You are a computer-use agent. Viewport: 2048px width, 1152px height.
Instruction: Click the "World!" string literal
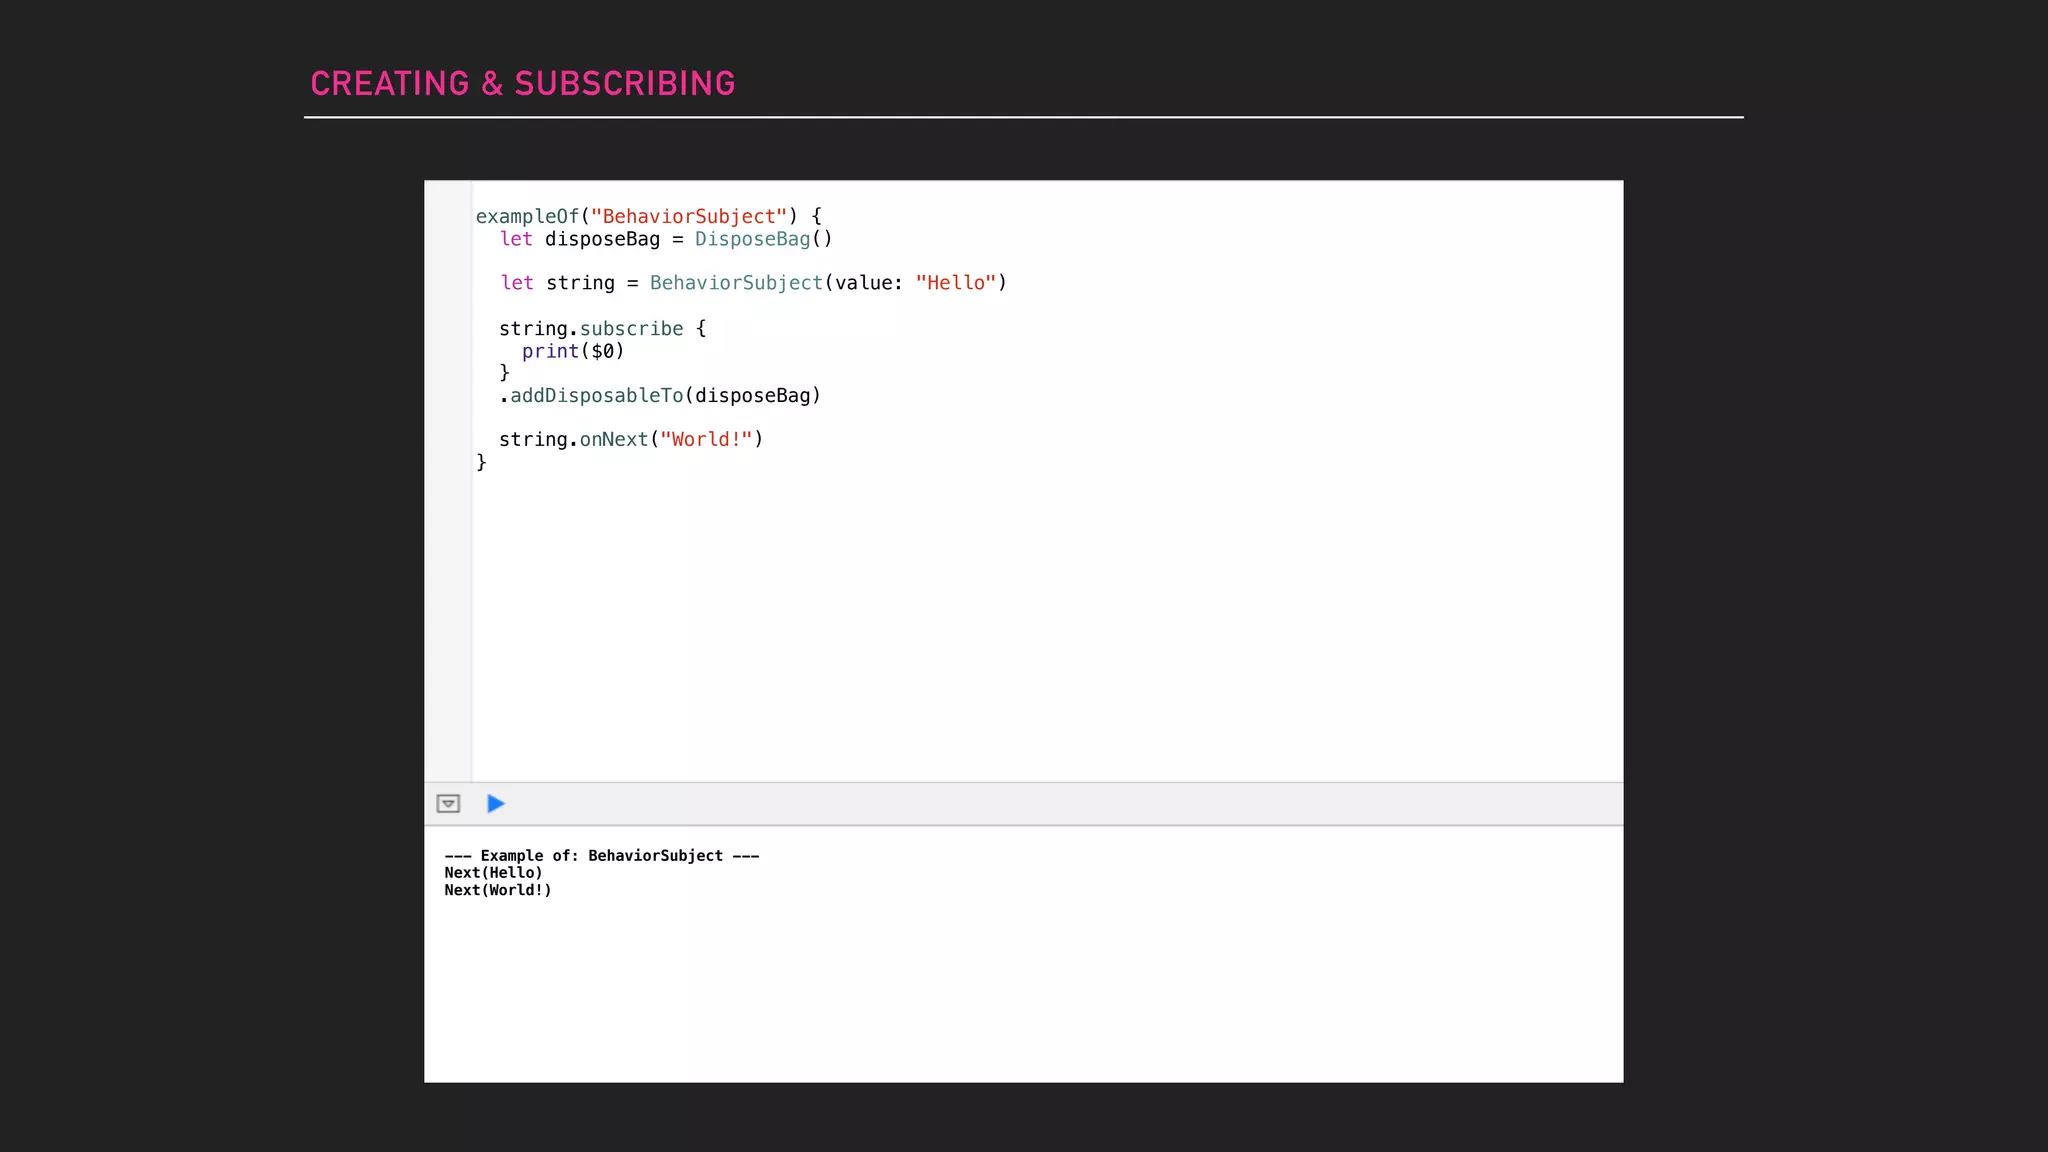click(705, 440)
